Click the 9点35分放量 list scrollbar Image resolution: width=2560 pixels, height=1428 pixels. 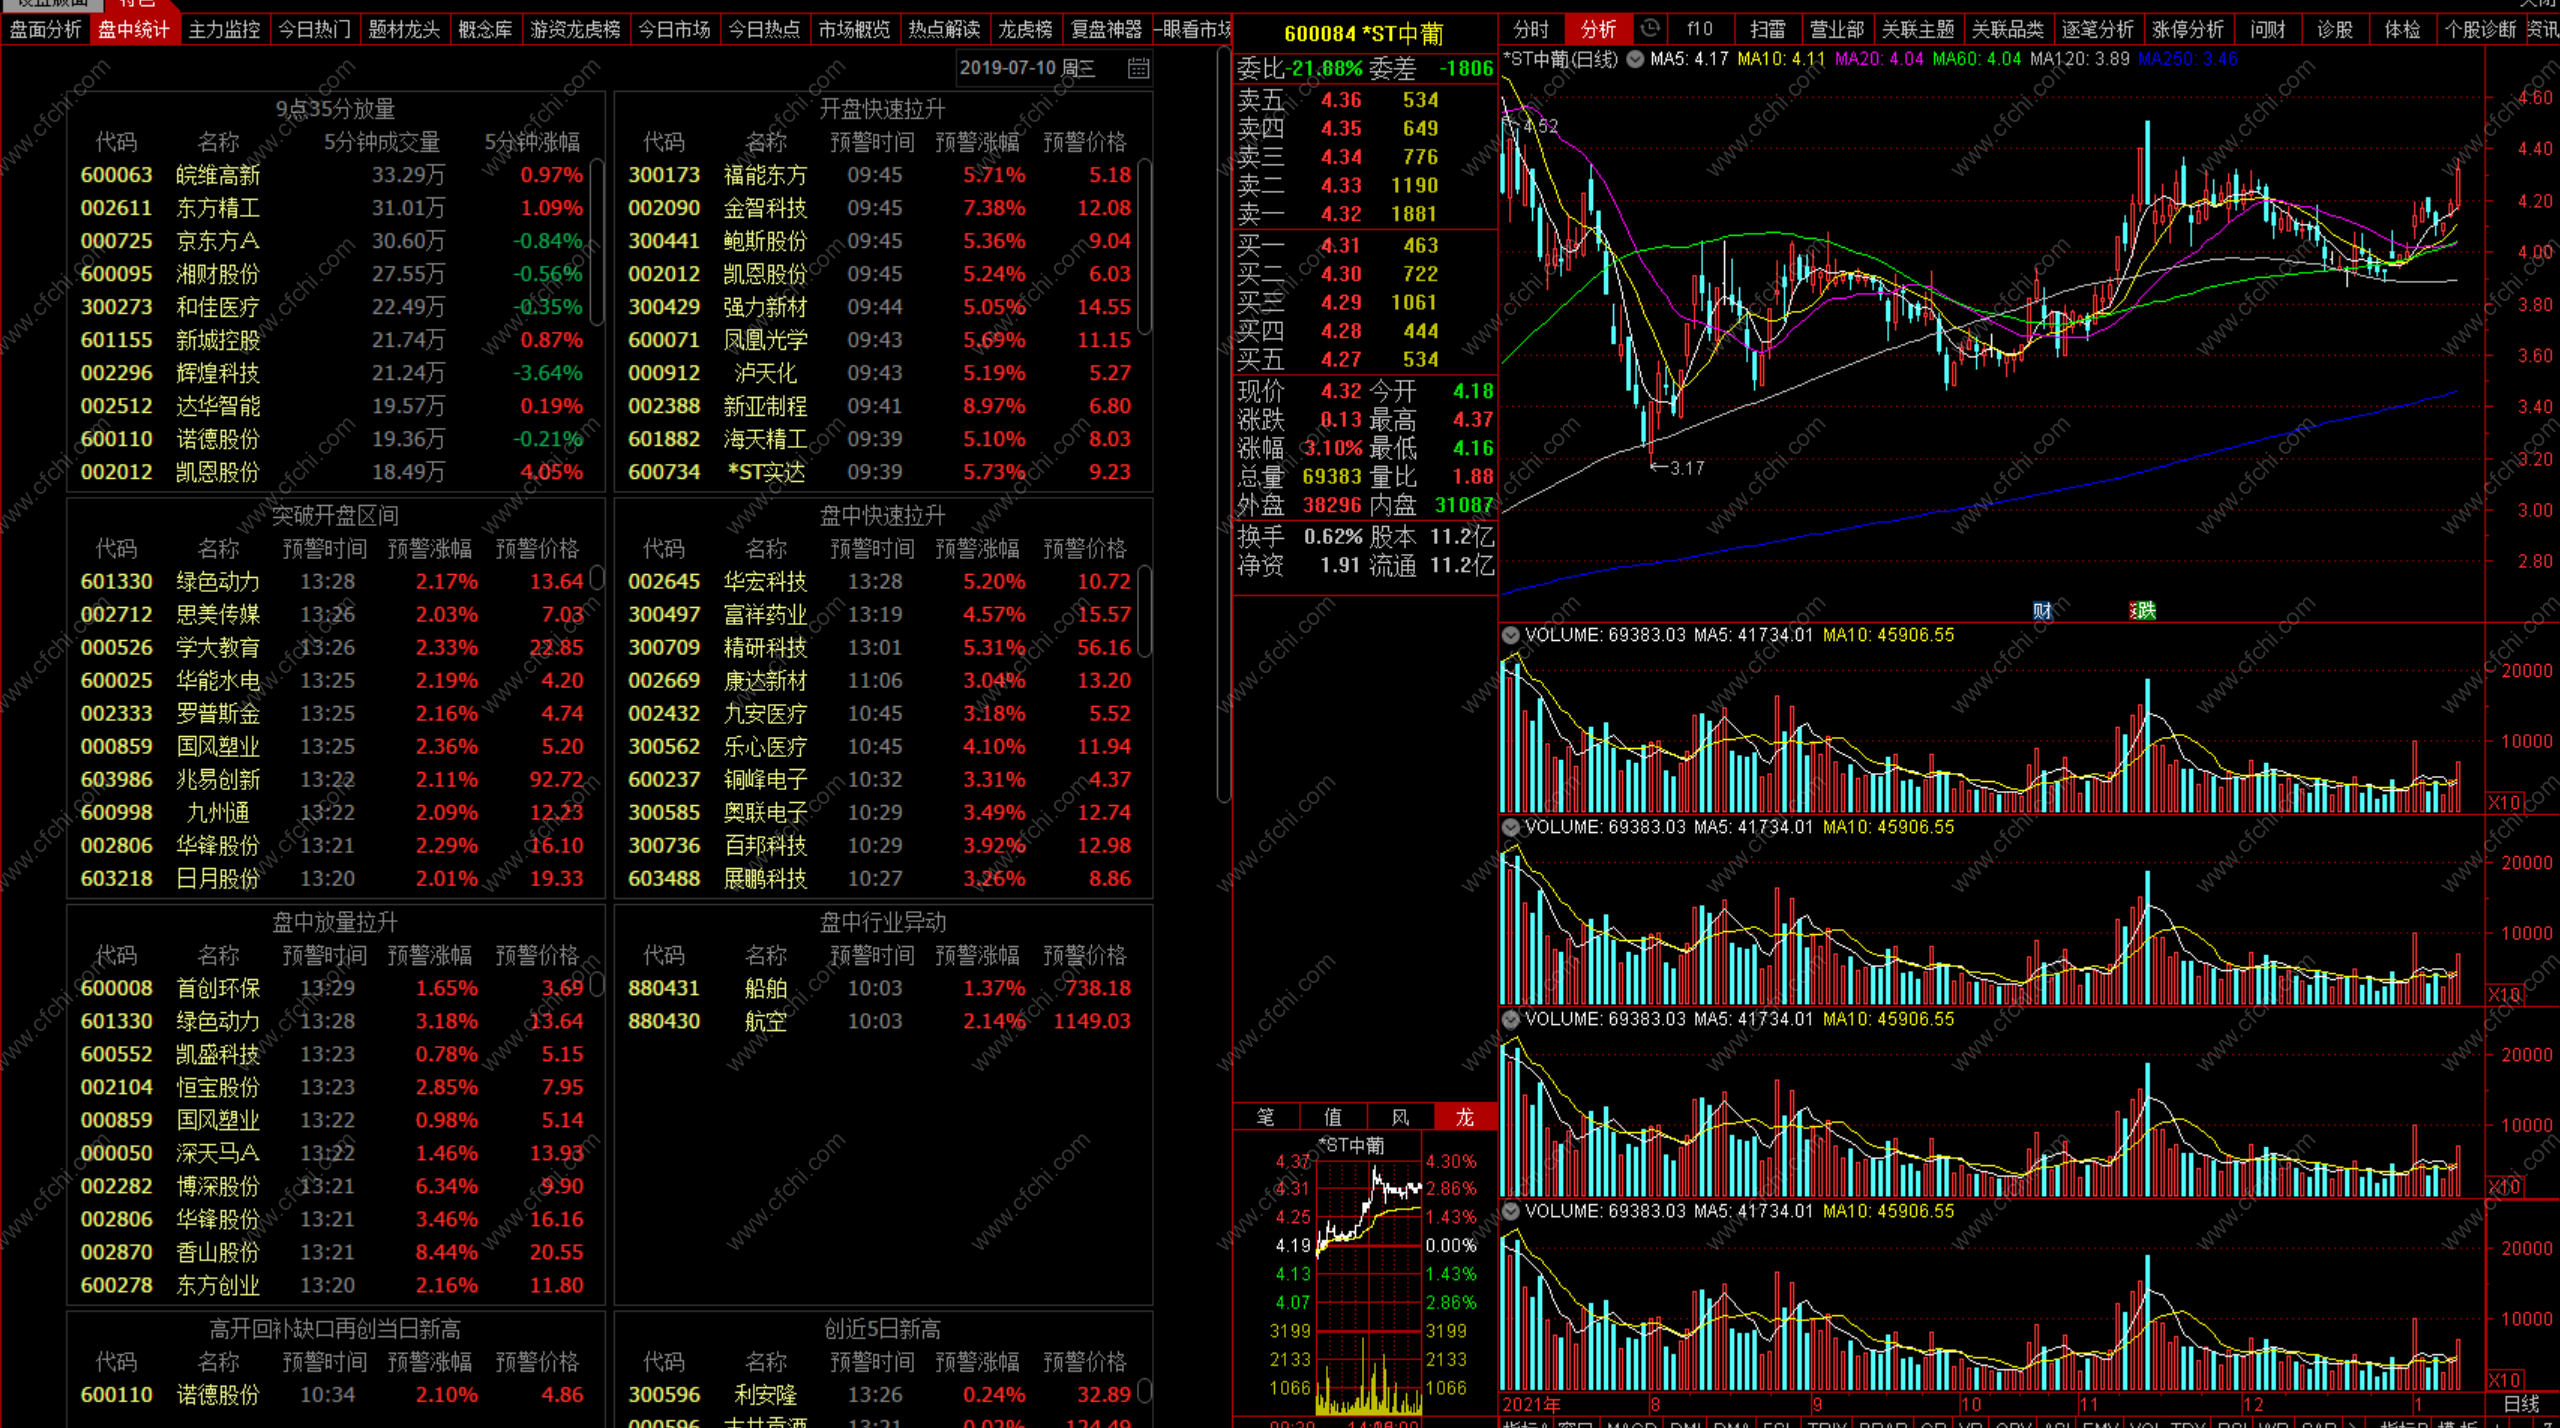point(597,240)
